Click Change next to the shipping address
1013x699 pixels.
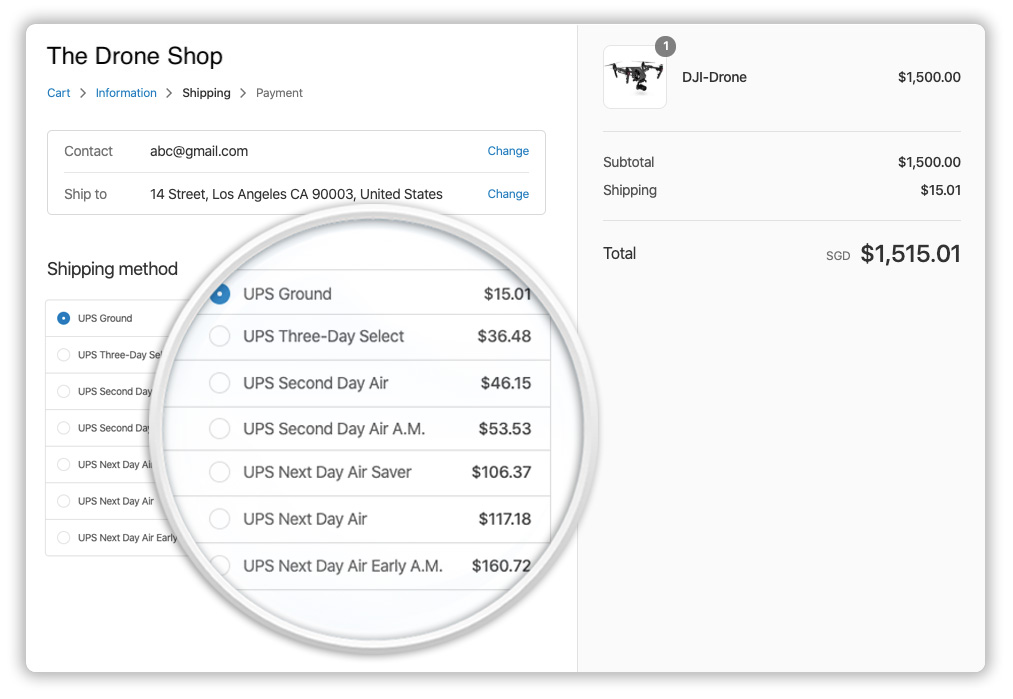(x=508, y=194)
